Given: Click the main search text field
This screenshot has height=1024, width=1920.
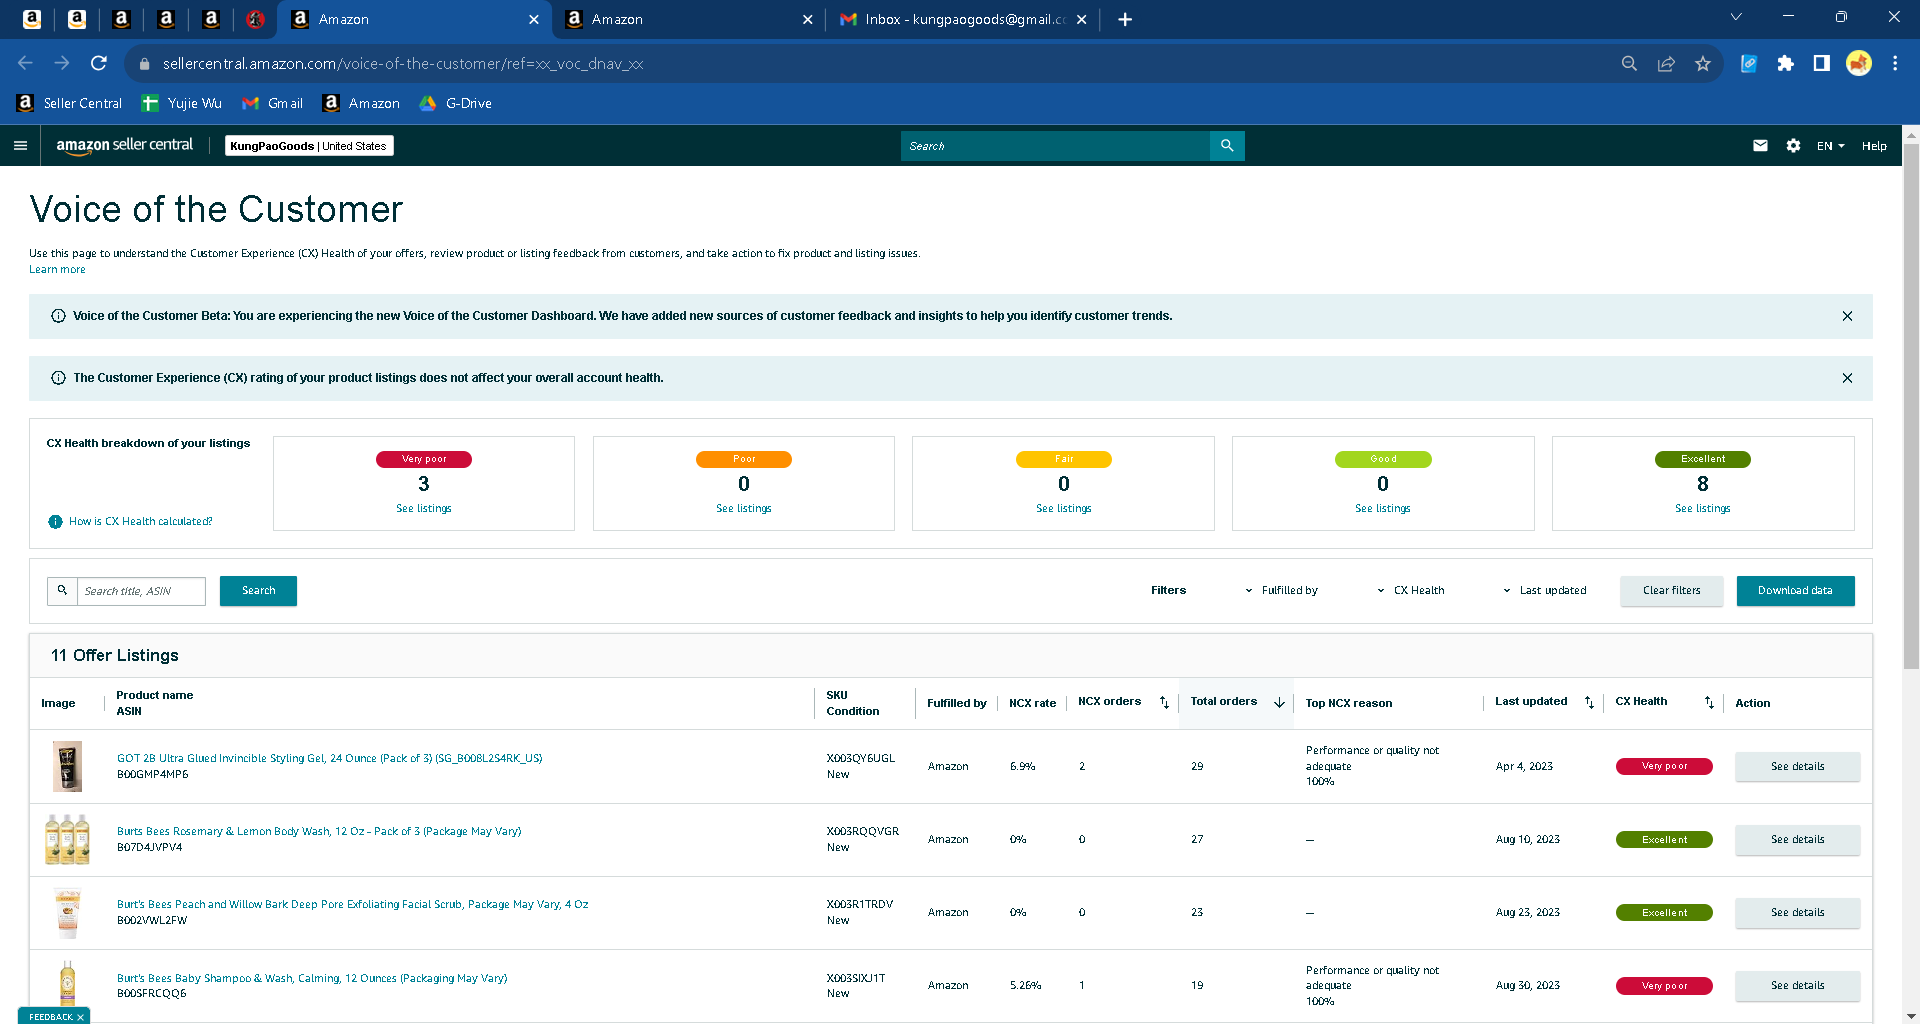Looking at the screenshot, I should [x=1055, y=146].
